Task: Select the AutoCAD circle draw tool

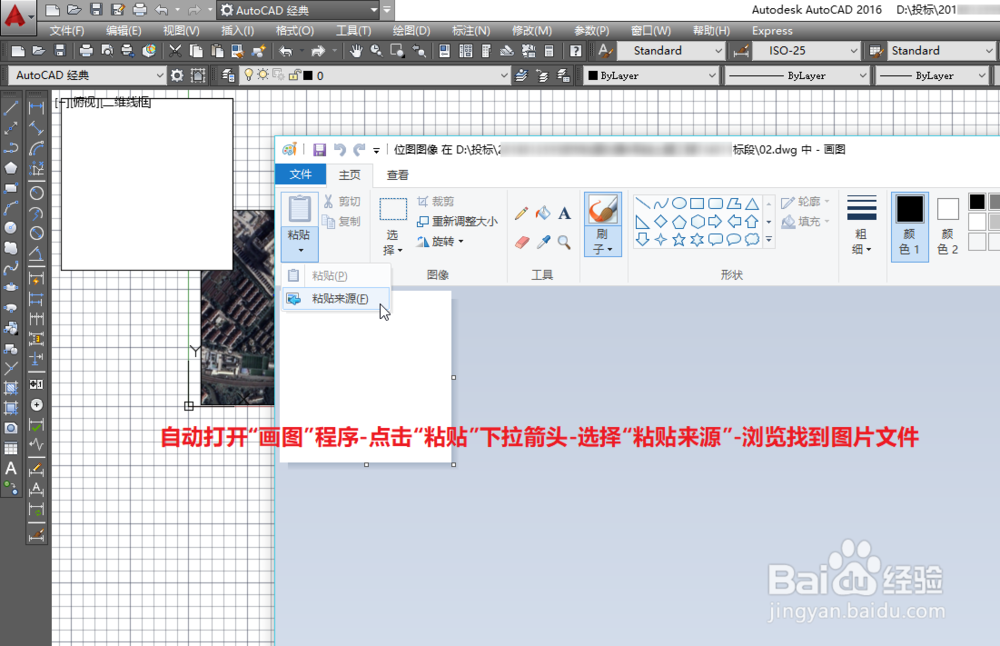Action: pyautogui.click(x=11, y=228)
